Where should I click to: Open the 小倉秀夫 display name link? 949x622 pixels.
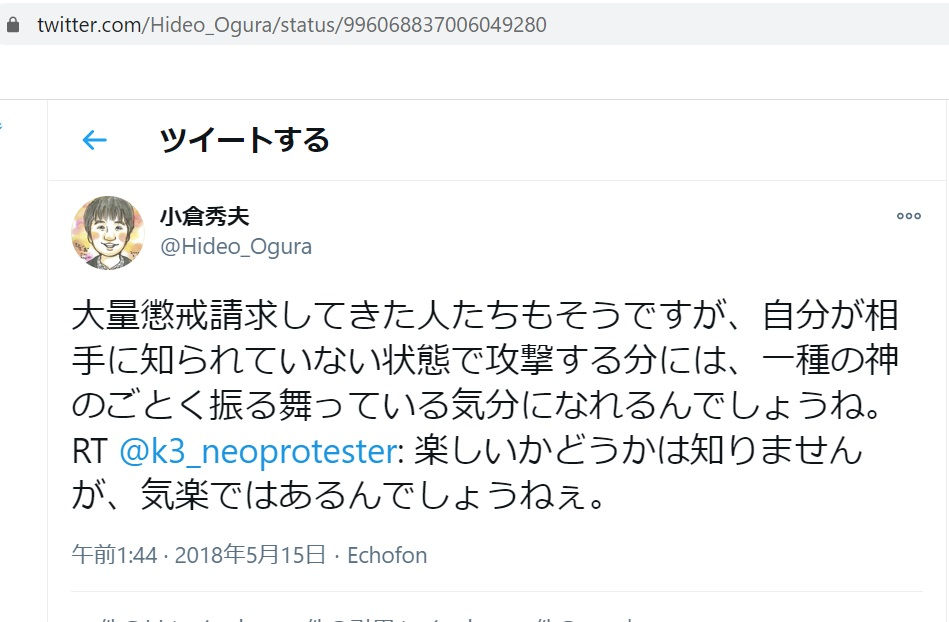204,216
